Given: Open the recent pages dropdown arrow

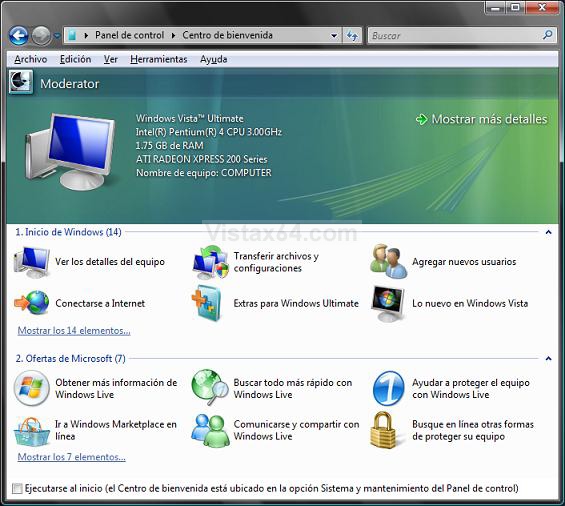Looking at the screenshot, I should coord(57,36).
